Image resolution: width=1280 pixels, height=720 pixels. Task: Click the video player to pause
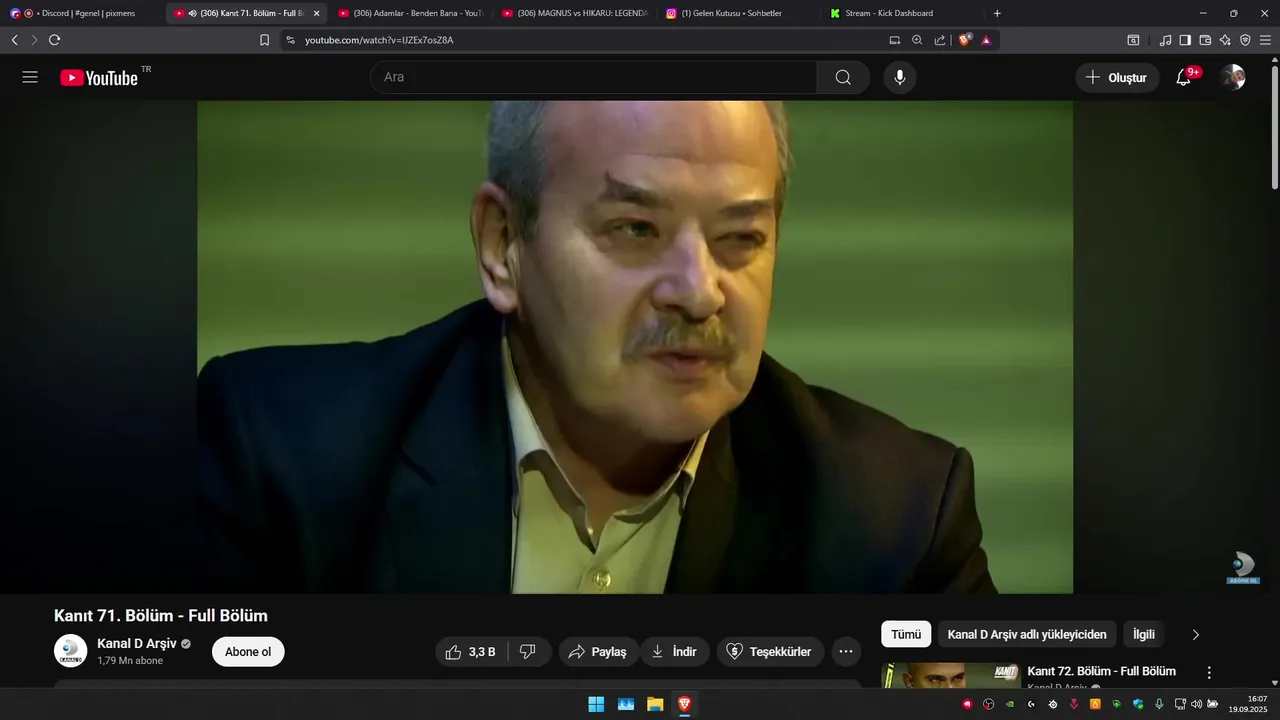click(635, 347)
